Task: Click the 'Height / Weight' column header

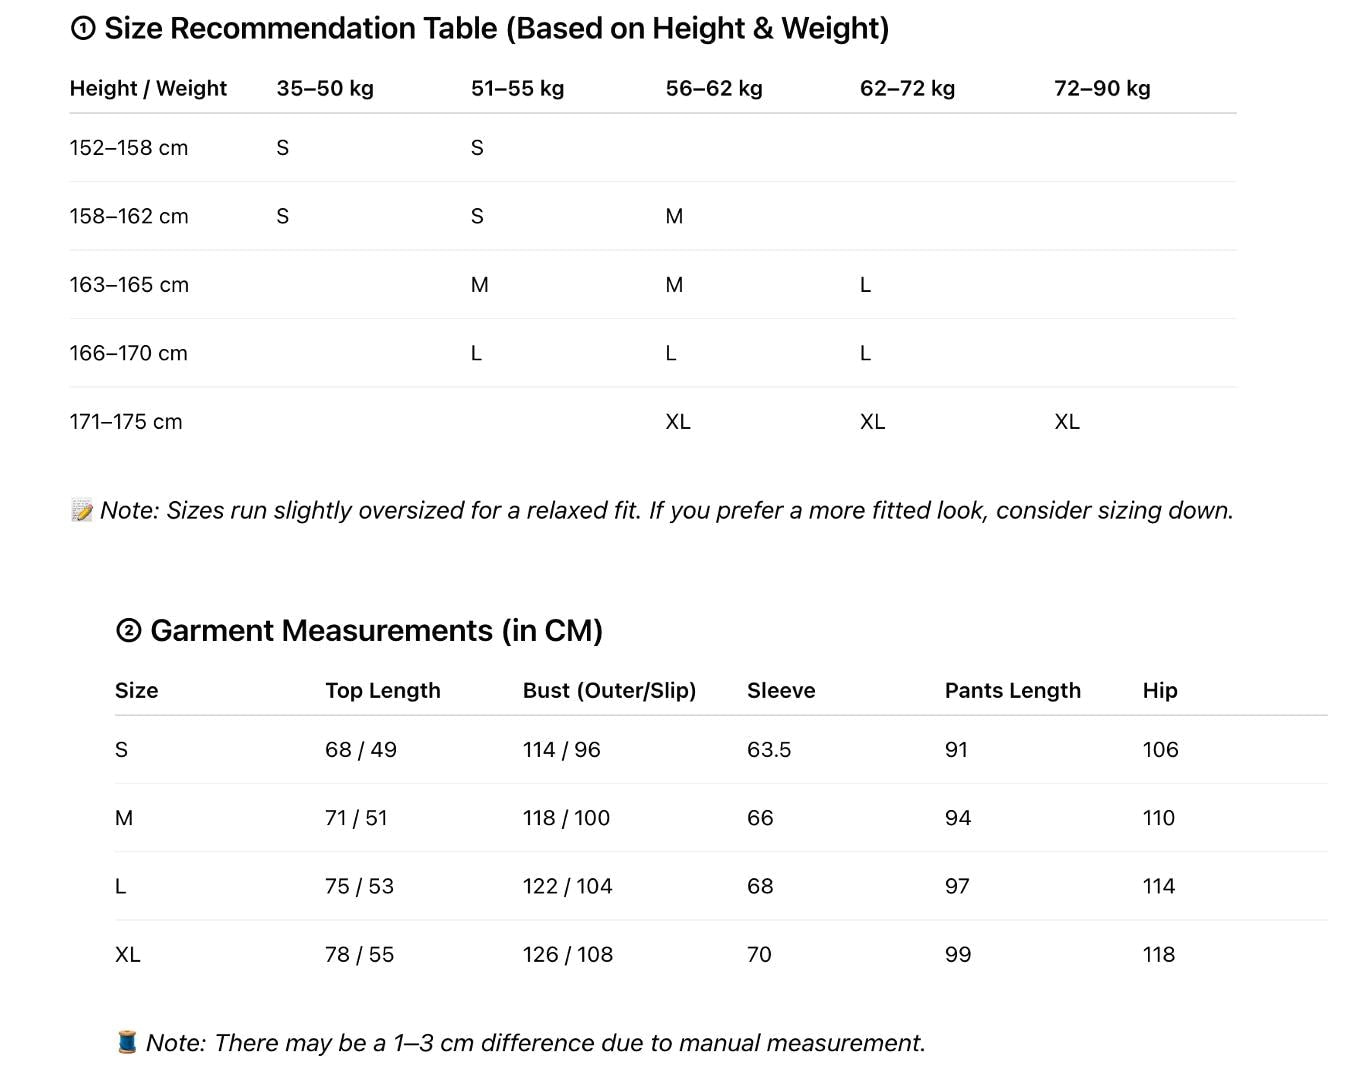Action: pos(148,88)
